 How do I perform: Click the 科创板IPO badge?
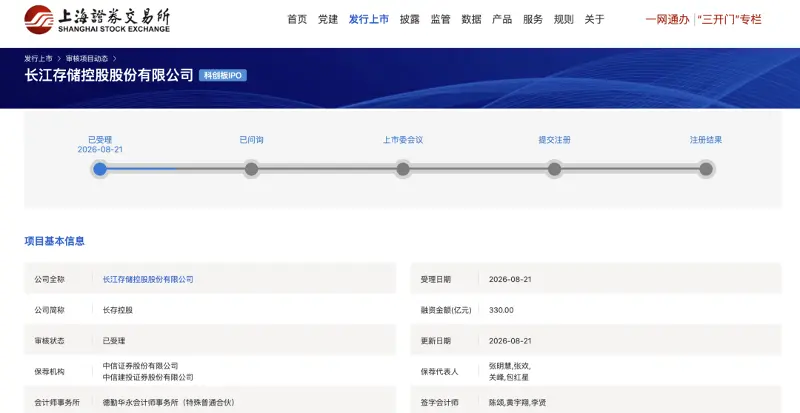pos(223,76)
